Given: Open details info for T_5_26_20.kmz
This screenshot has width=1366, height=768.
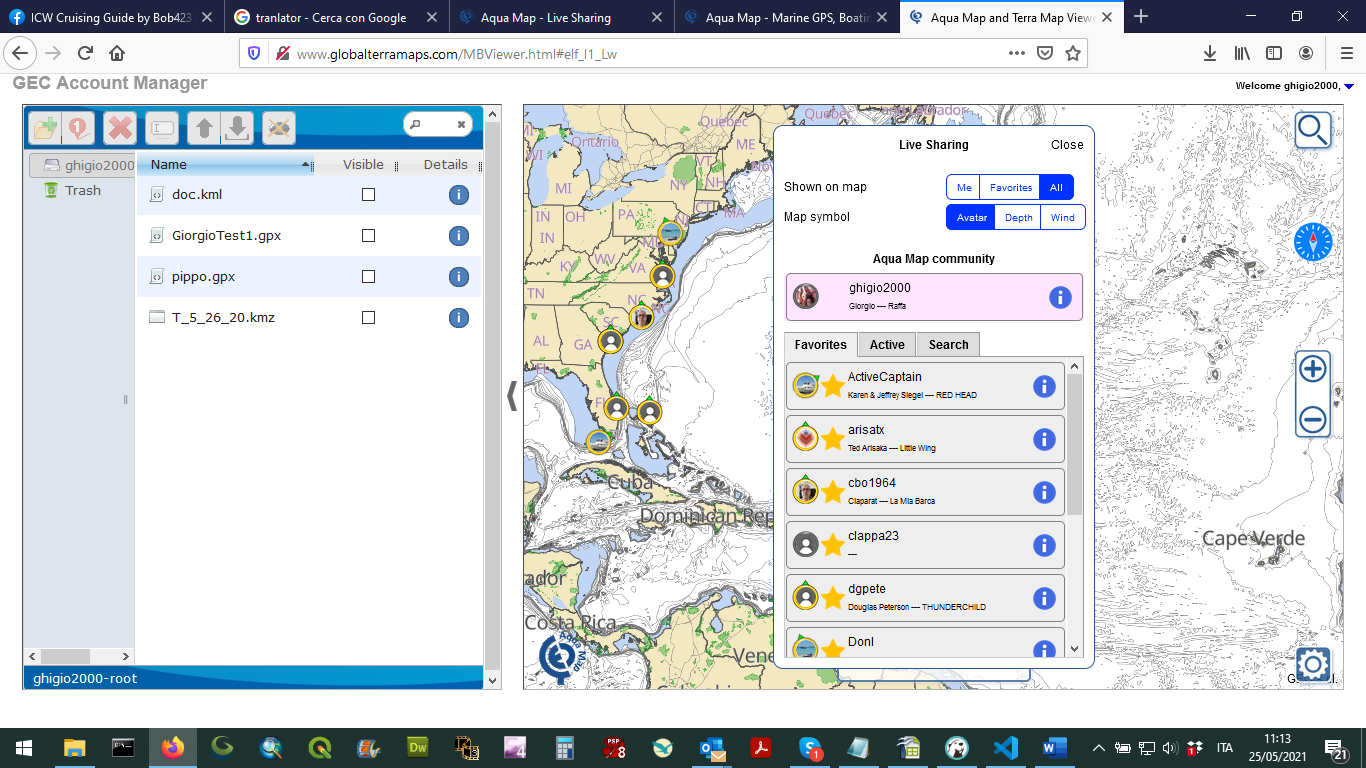Looking at the screenshot, I should tap(459, 318).
